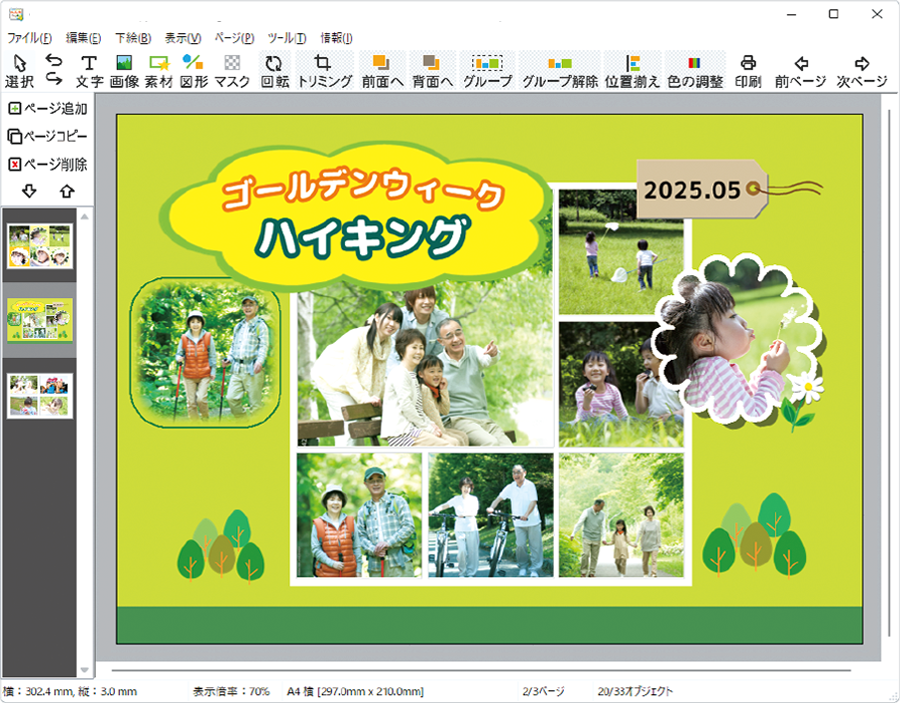Open the ファイル menu
This screenshot has width=900, height=703.
29,38
